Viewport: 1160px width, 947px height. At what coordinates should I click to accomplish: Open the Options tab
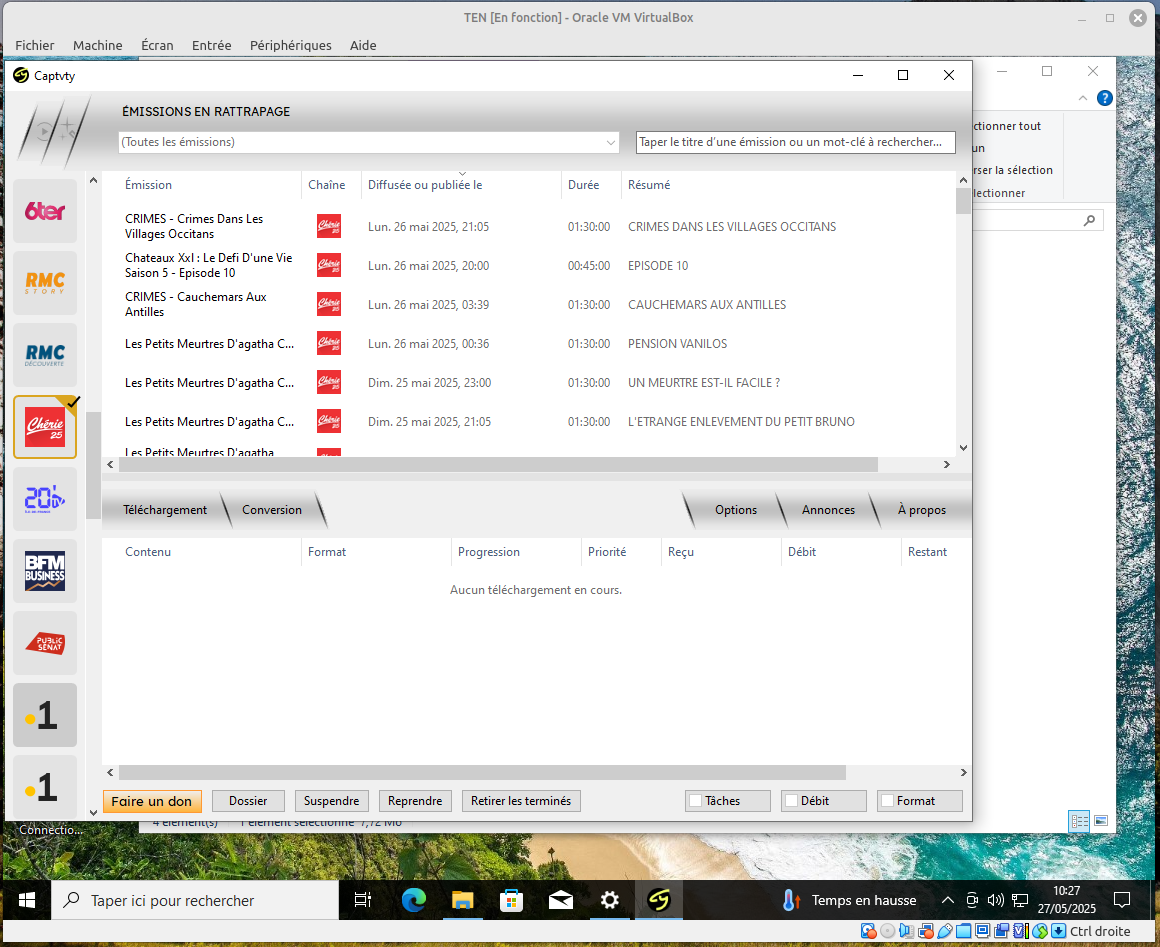point(735,510)
